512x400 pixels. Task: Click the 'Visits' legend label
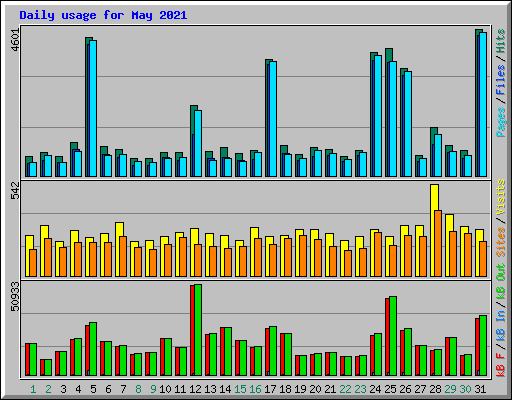coord(501,198)
